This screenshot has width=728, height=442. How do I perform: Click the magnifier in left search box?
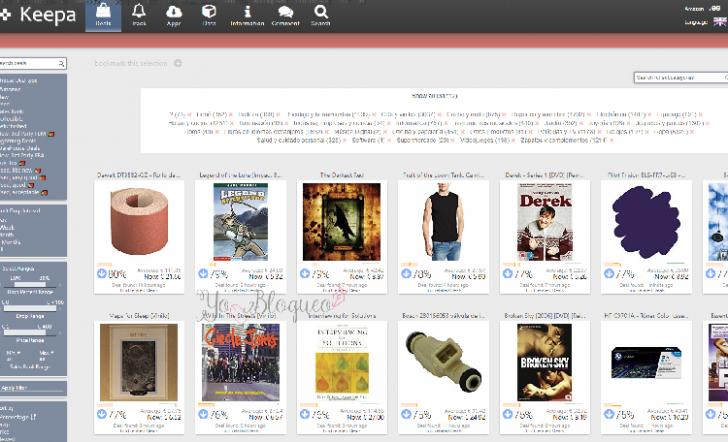61,64
